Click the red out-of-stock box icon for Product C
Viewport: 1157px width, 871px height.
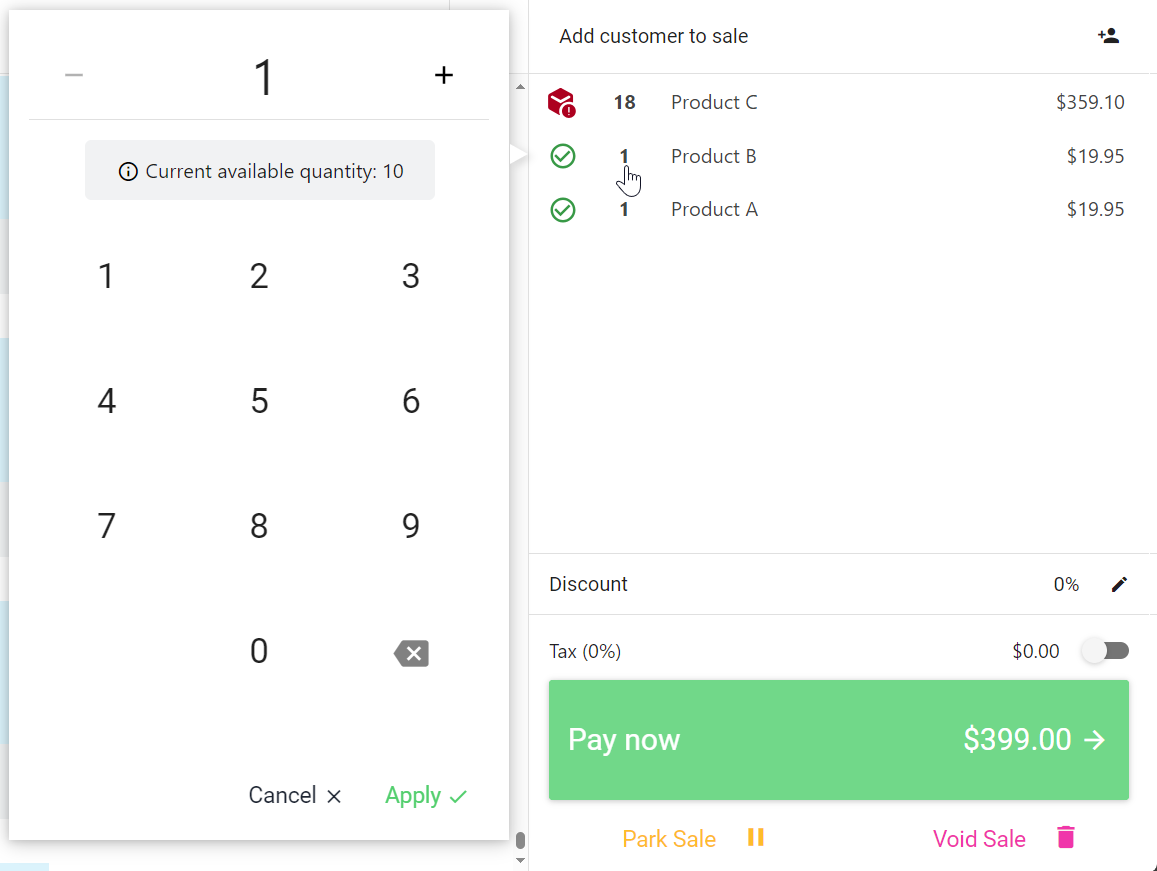coord(562,103)
